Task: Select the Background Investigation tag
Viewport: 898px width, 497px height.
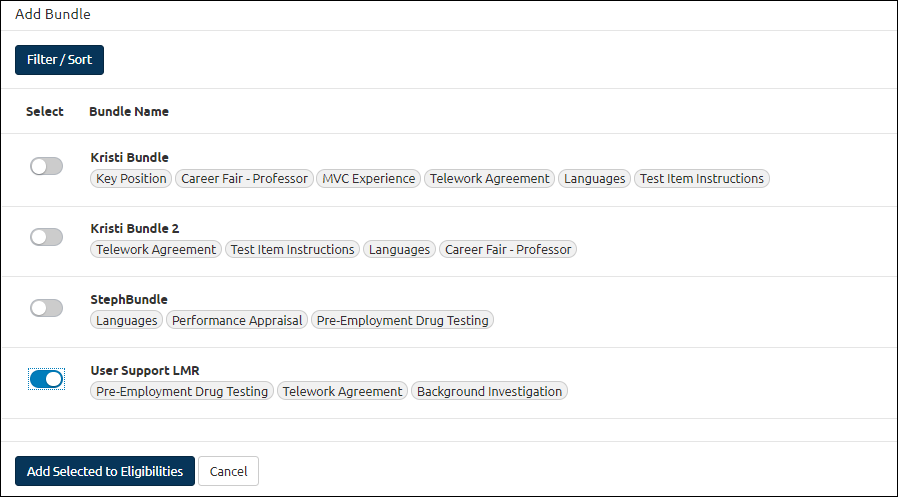Action: coord(490,392)
